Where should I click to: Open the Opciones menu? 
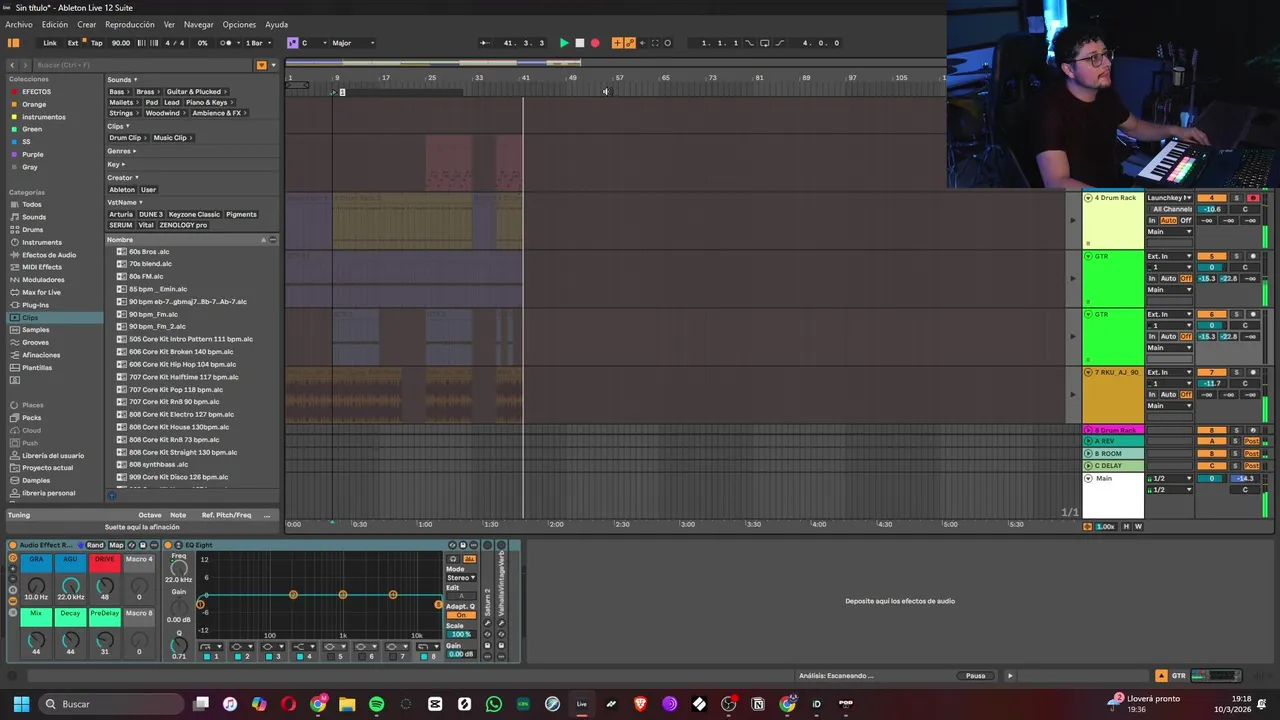click(239, 24)
